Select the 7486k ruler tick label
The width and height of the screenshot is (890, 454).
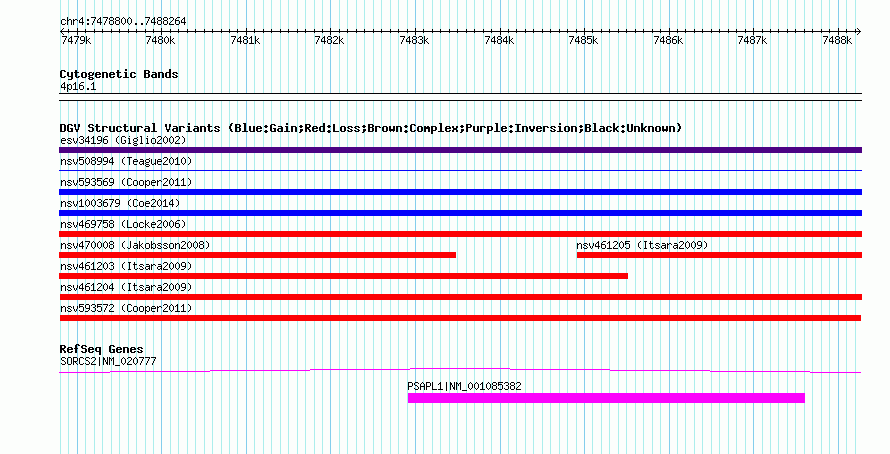click(669, 40)
